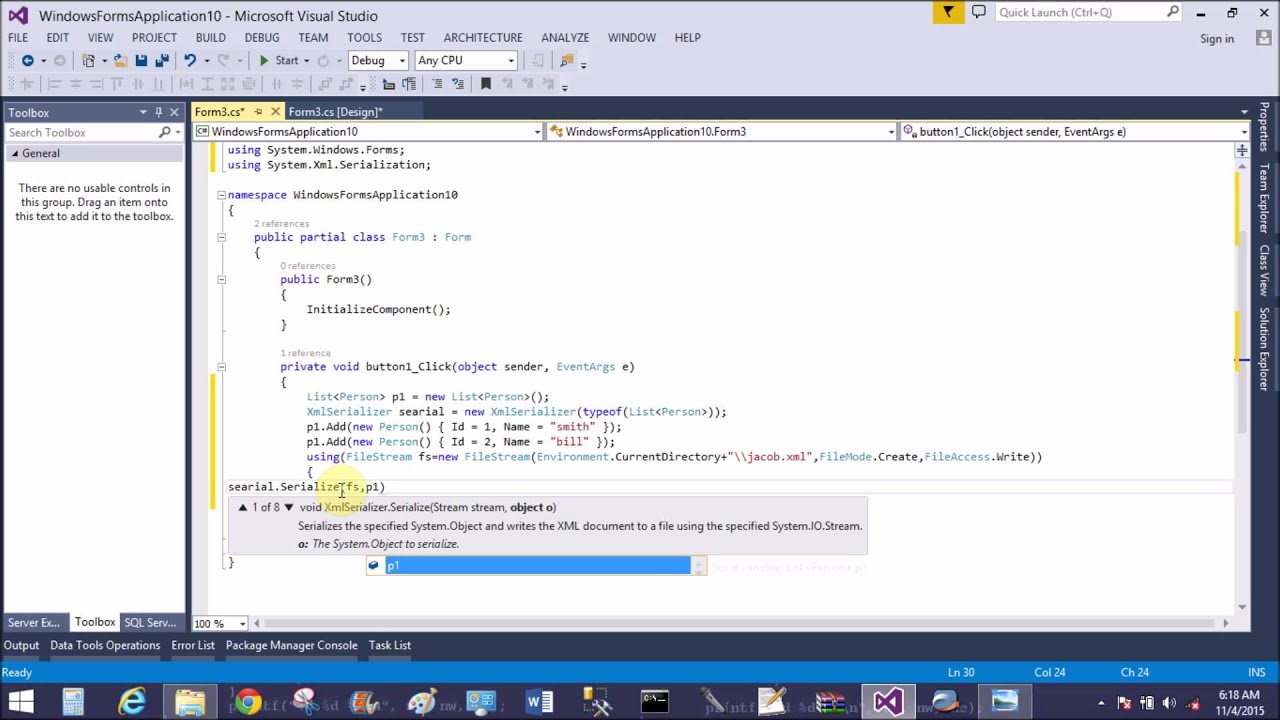
Task: Click the Uncomment selected lines icon
Action: click(x=459, y=84)
